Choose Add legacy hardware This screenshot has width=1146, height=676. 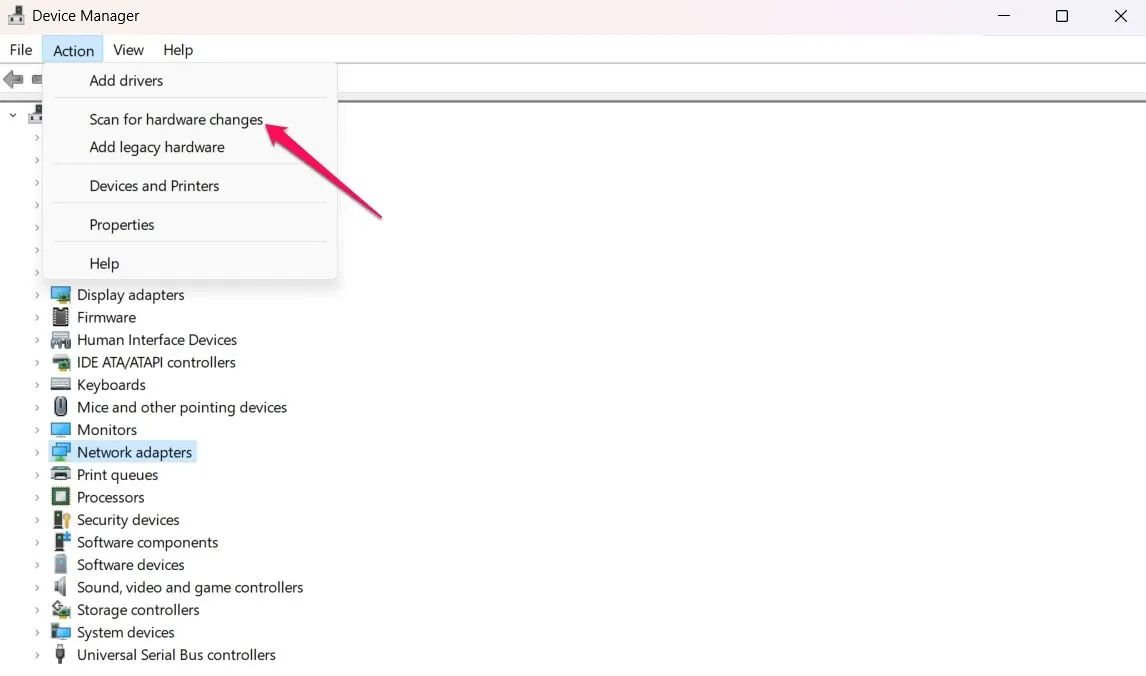190,147
